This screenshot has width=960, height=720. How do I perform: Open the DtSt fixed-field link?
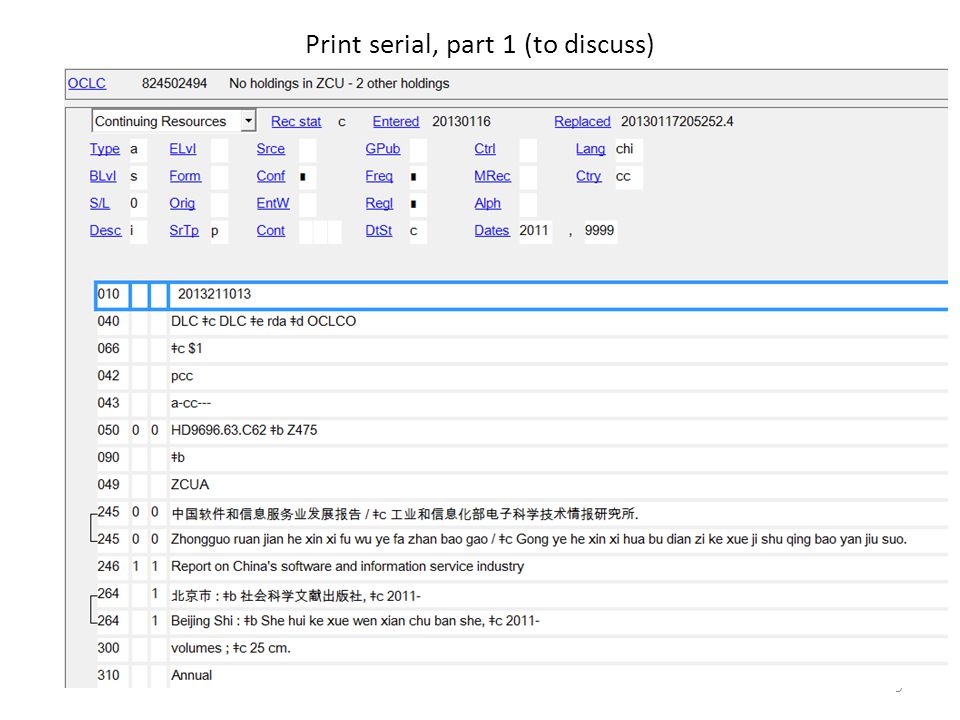tap(379, 231)
